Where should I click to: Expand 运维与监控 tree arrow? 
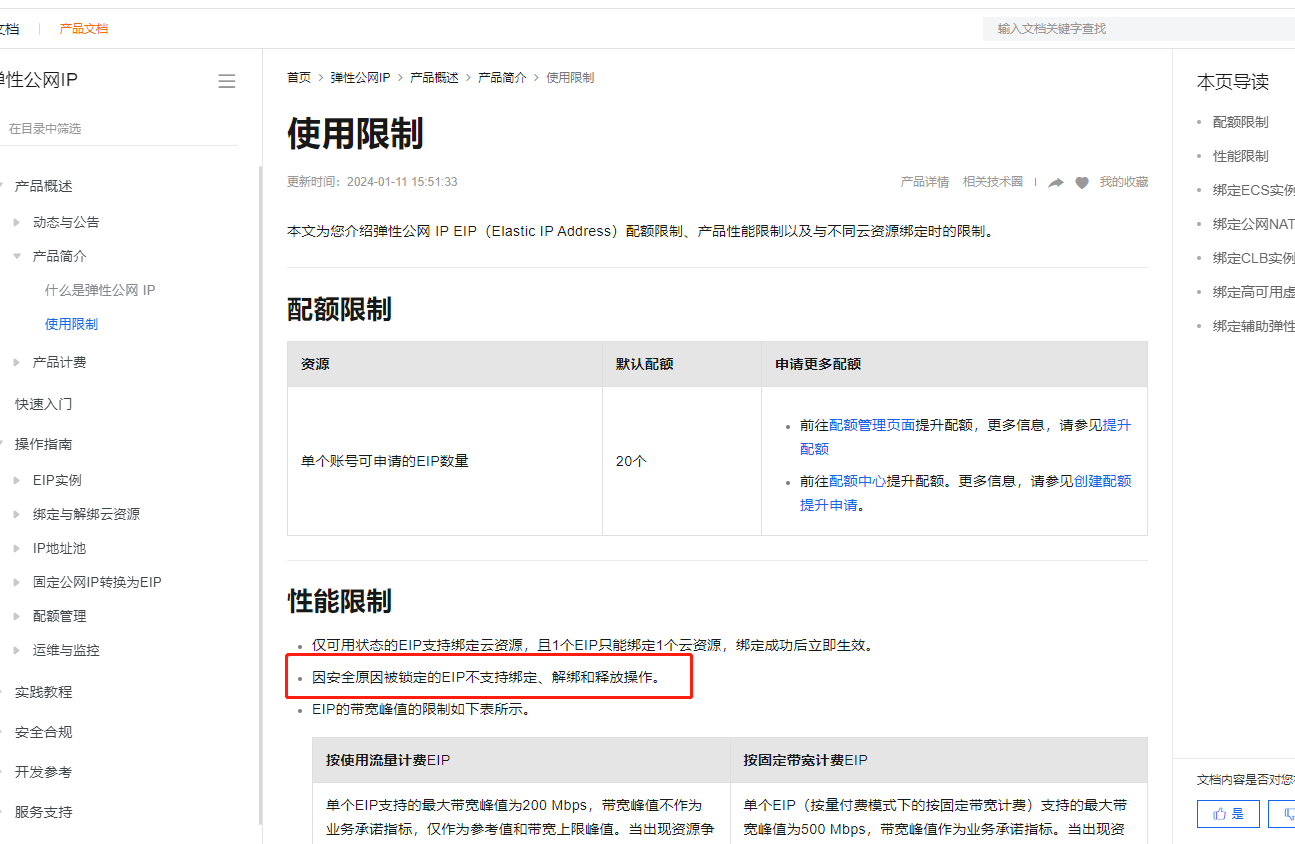[17, 650]
